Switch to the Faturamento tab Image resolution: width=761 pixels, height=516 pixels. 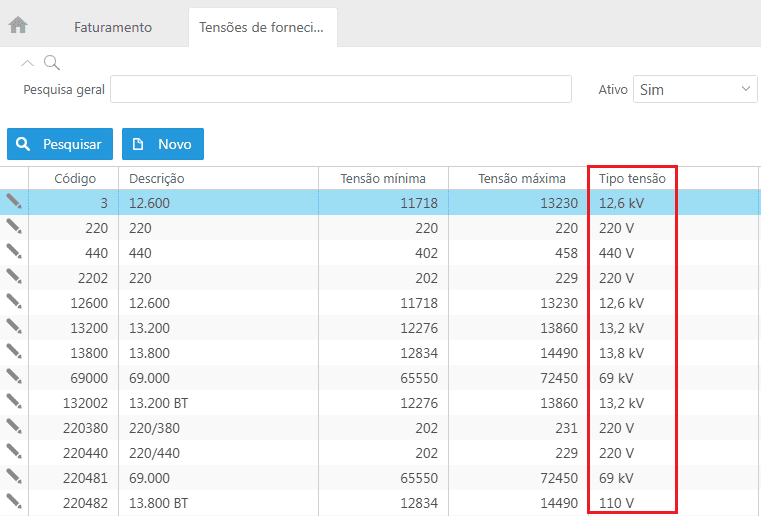112,27
